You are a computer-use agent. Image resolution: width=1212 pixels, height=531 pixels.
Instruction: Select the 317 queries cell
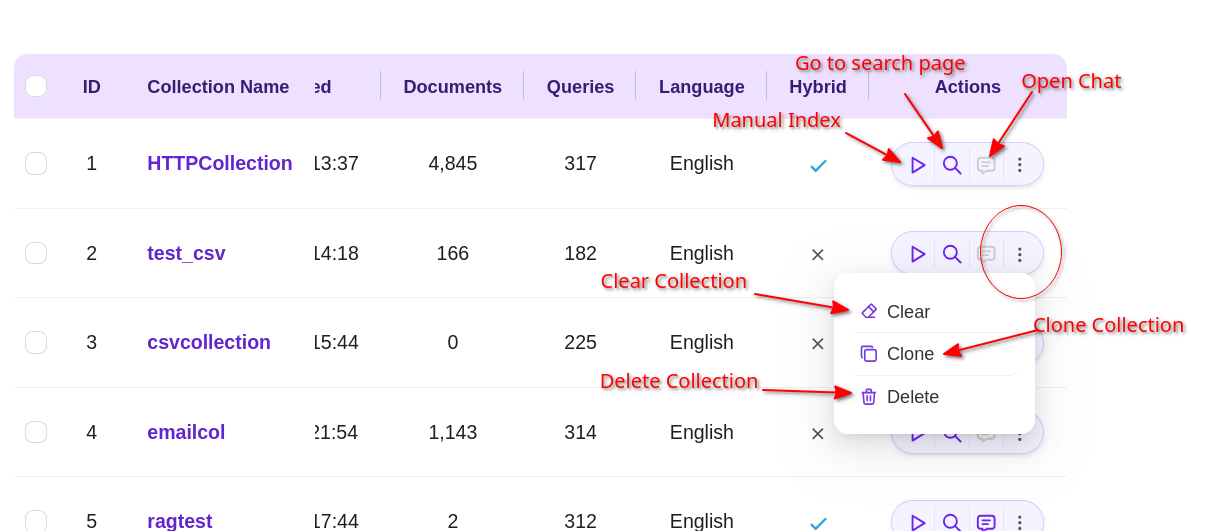(x=580, y=163)
